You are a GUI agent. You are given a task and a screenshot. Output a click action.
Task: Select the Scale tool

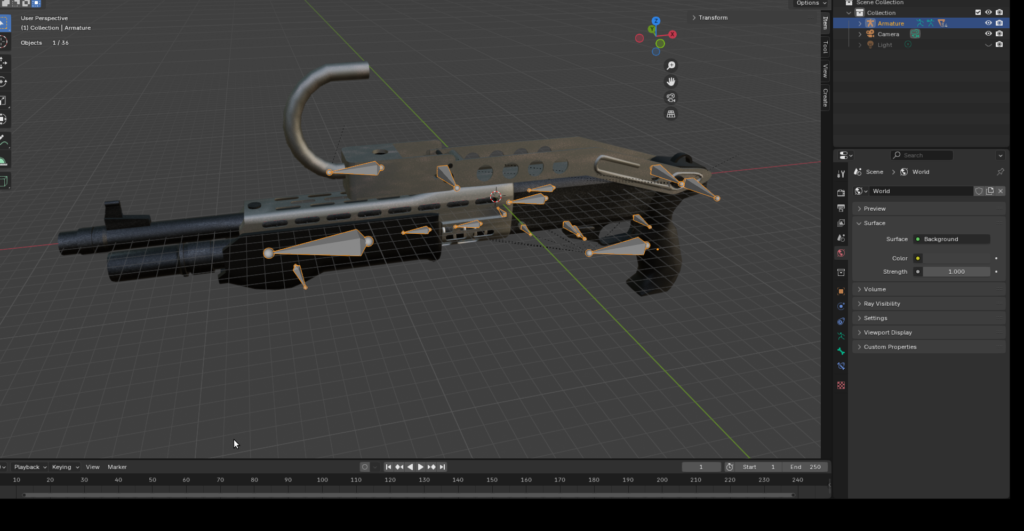(x=3, y=101)
